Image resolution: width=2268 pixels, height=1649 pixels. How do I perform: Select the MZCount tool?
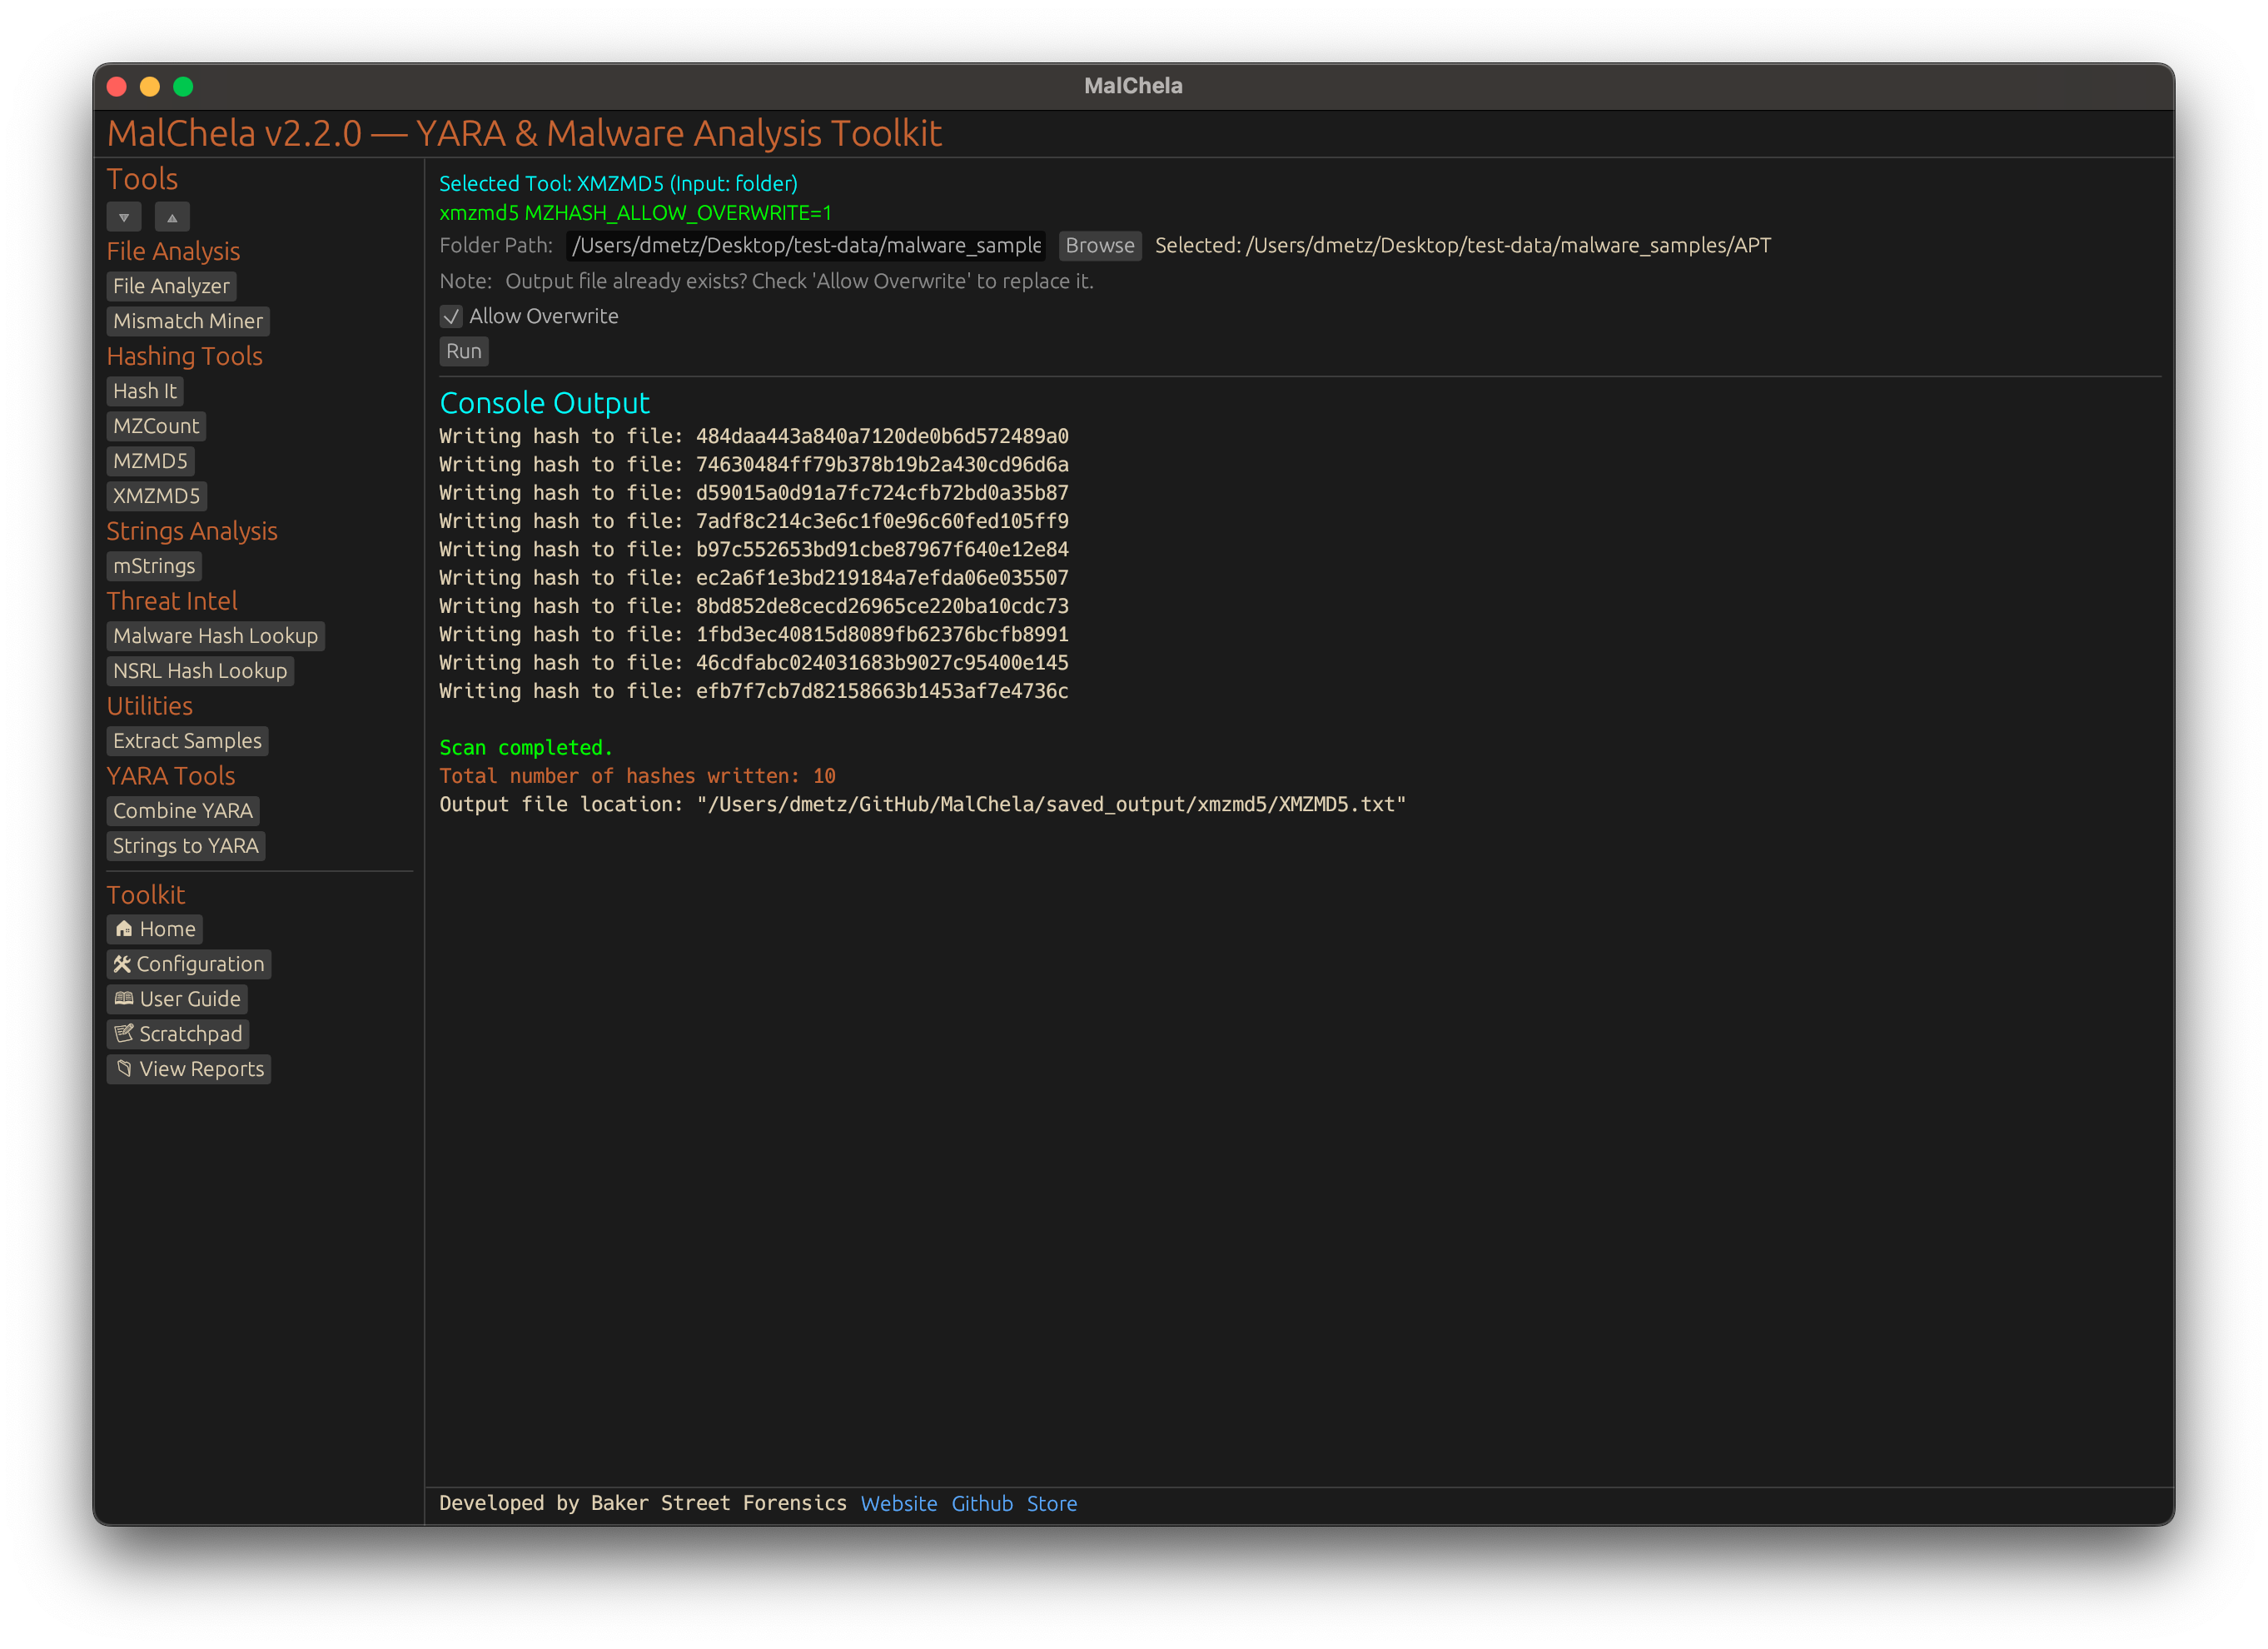pos(156,426)
